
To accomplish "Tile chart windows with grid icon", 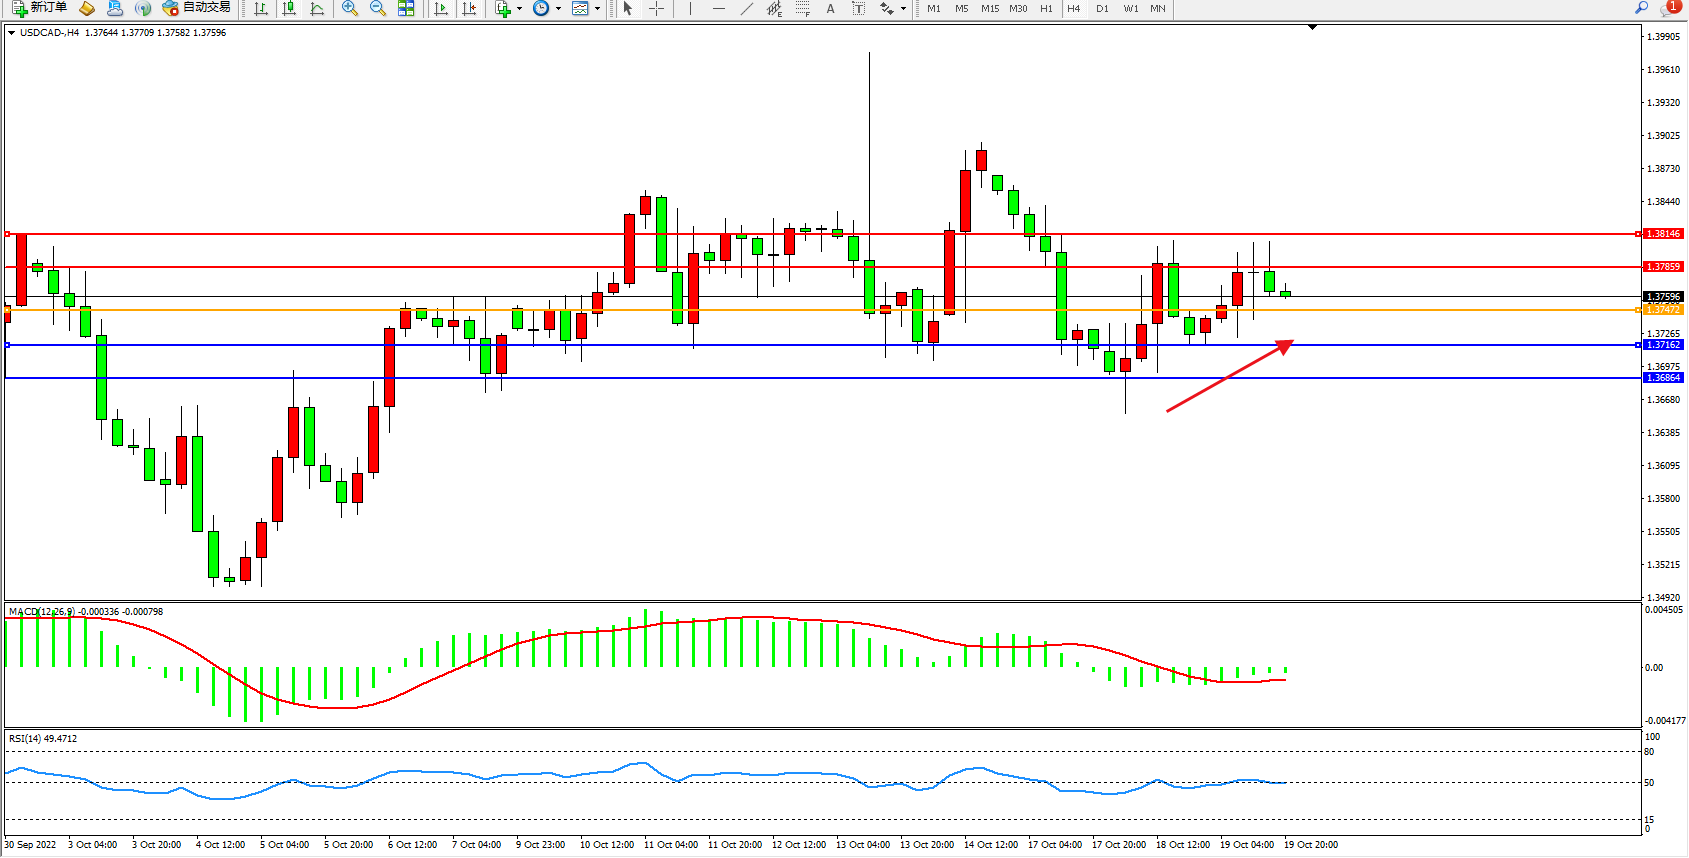I will [406, 8].
